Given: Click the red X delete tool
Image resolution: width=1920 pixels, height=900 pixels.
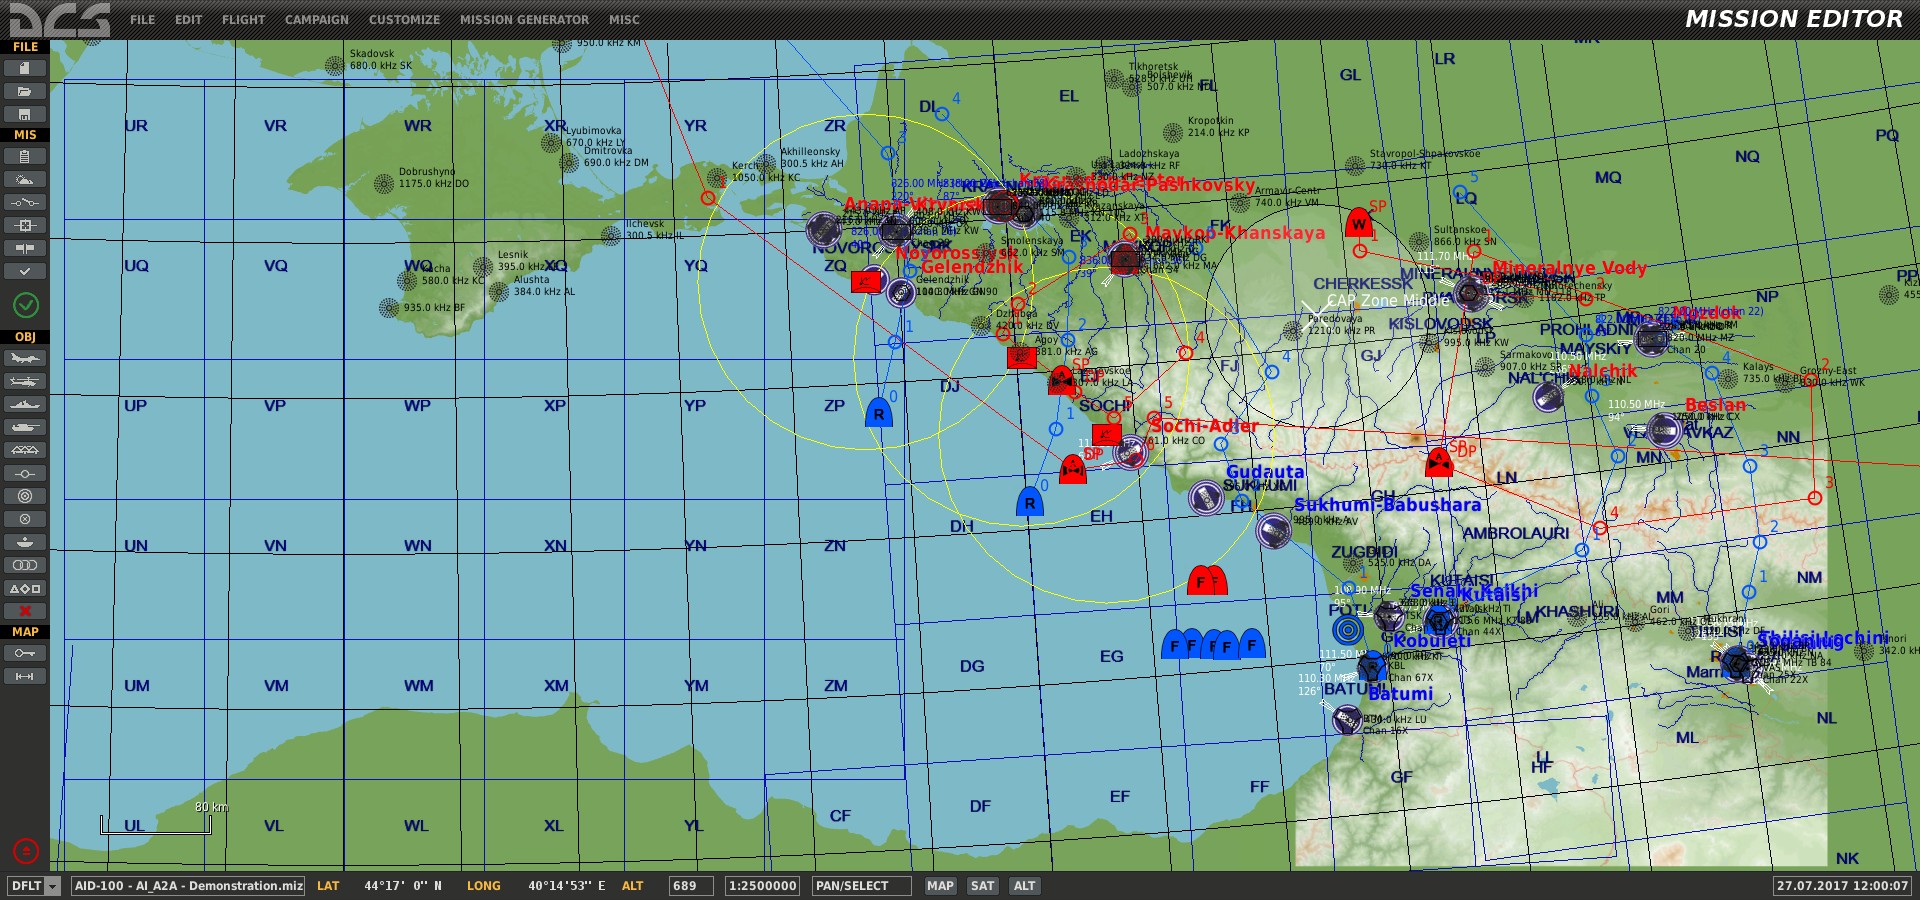Looking at the screenshot, I should 25,611.
